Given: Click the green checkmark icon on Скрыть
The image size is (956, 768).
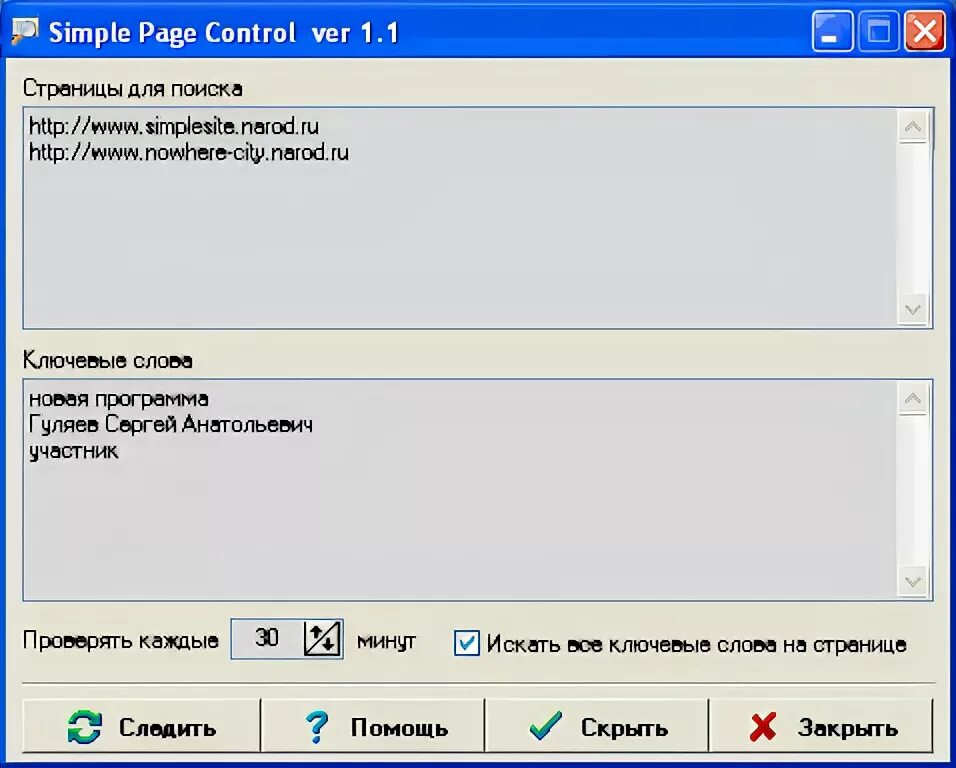Looking at the screenshot, I should (x=545, y=726).
